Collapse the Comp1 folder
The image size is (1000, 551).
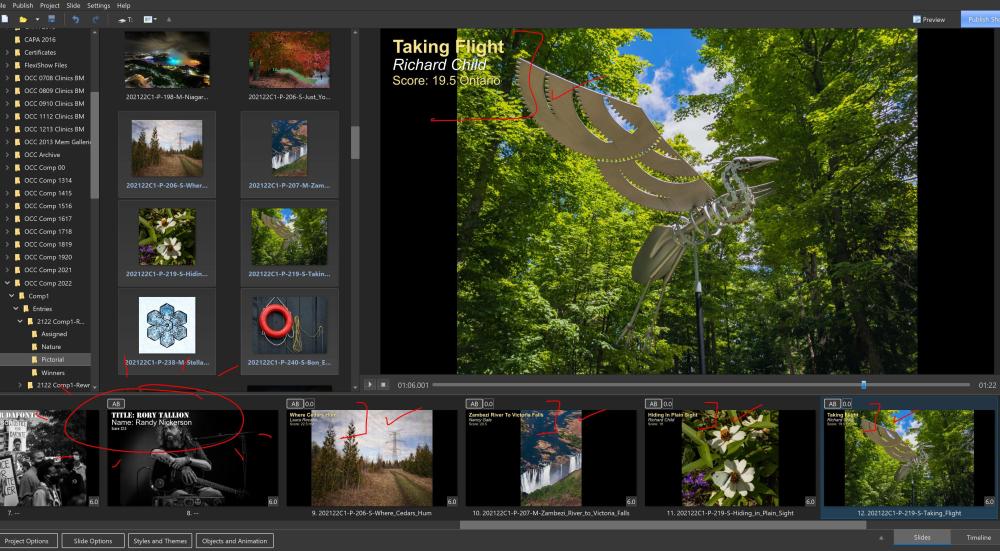point(11,296)
